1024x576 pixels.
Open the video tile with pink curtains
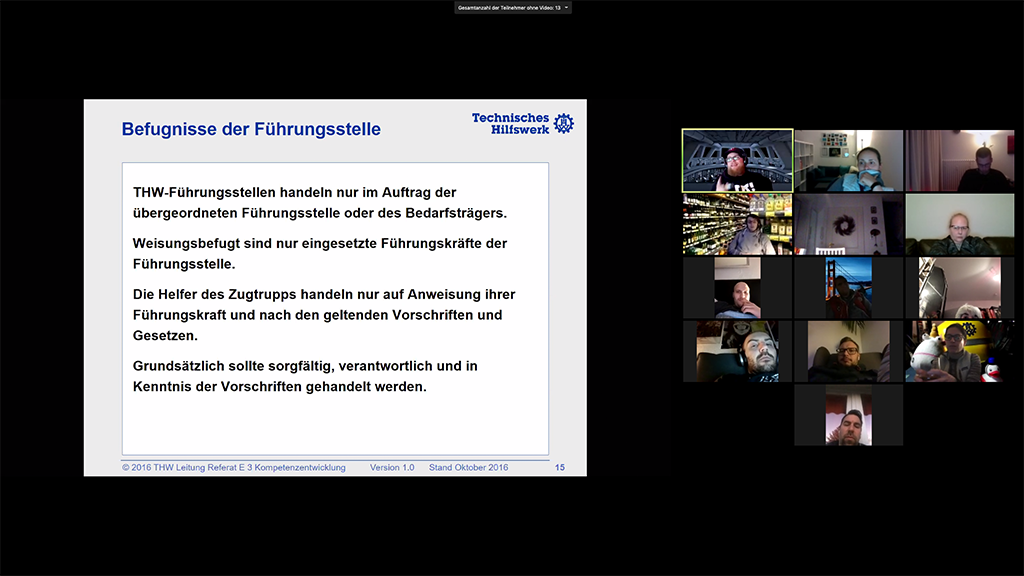960,160
